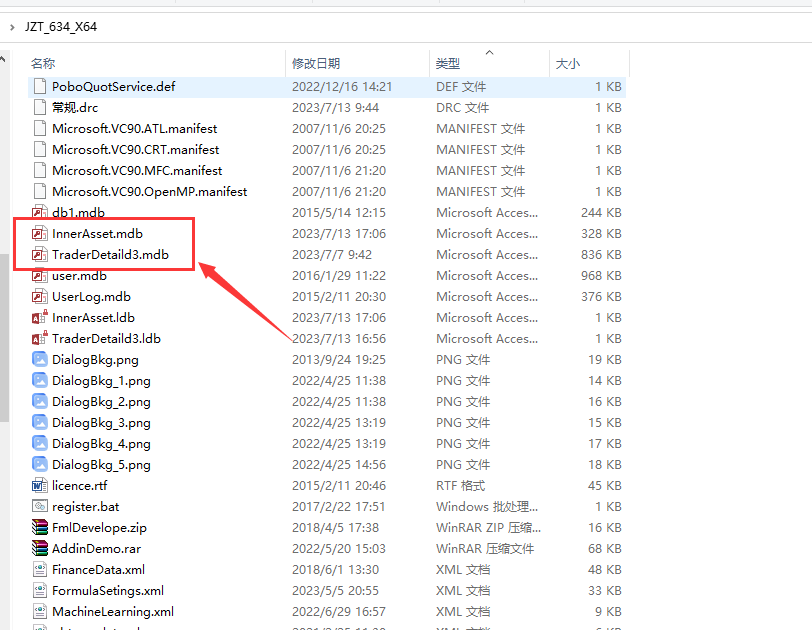Screen dimensions: 812x630
Task: Click the DialogBkg_5.png image icon
Action: [40, 464]
